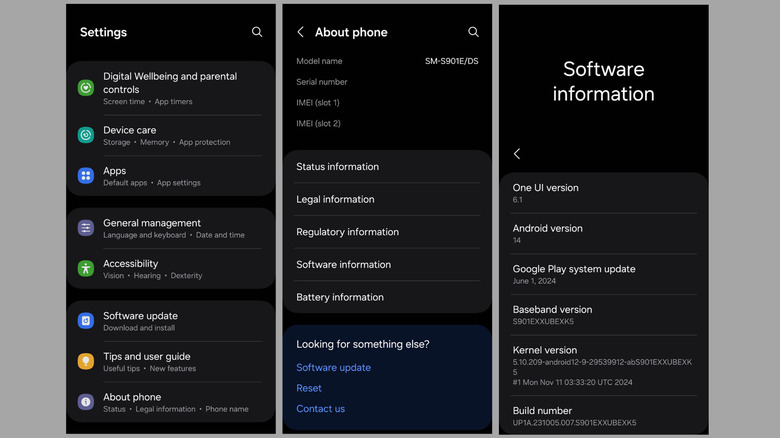
Task: Open Device care settings
Action: point(171,135)
